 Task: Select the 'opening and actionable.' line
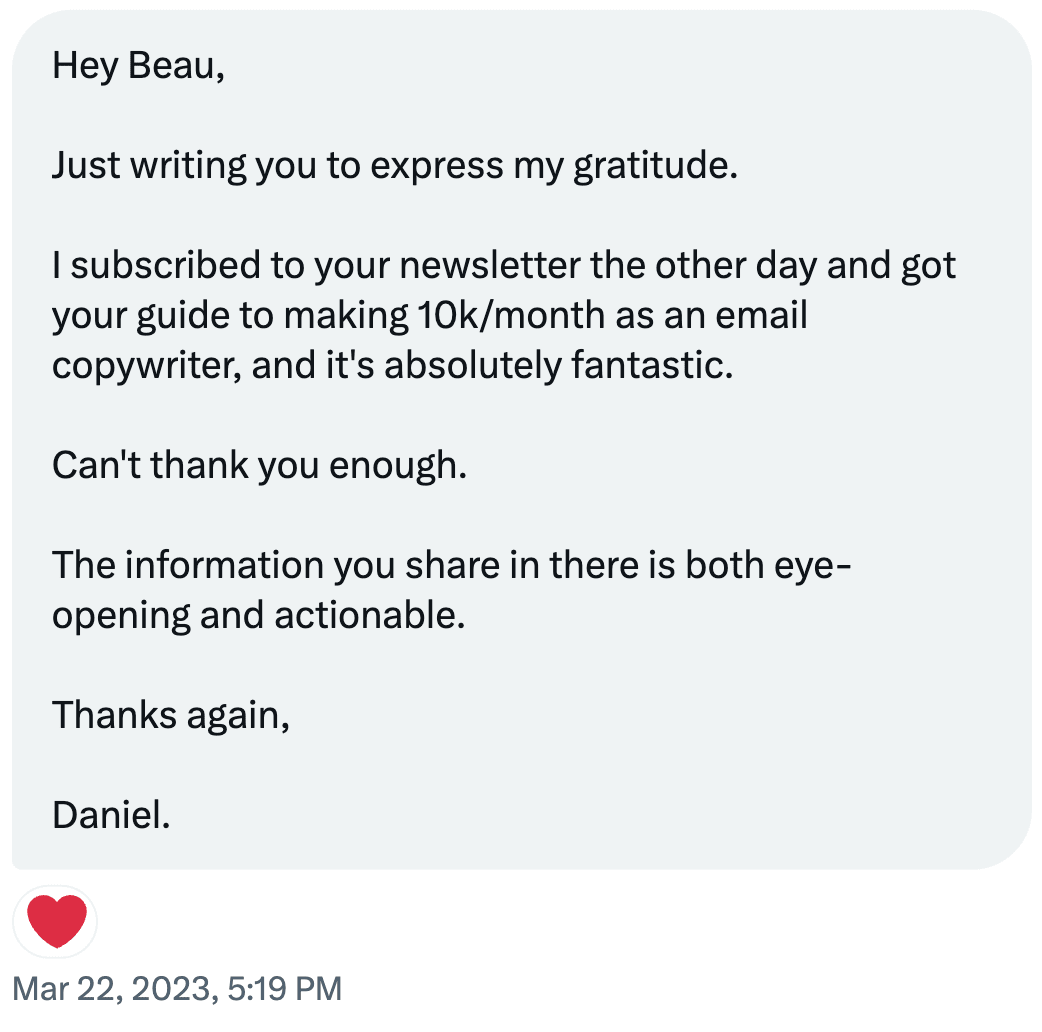(259, 616)
